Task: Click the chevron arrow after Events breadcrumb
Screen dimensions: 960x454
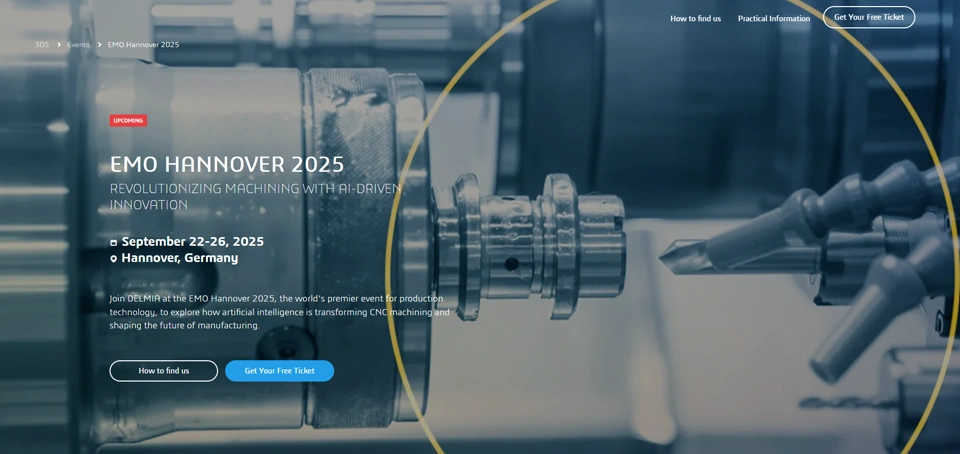Action: pyautogui.click(x=99, y=45)
